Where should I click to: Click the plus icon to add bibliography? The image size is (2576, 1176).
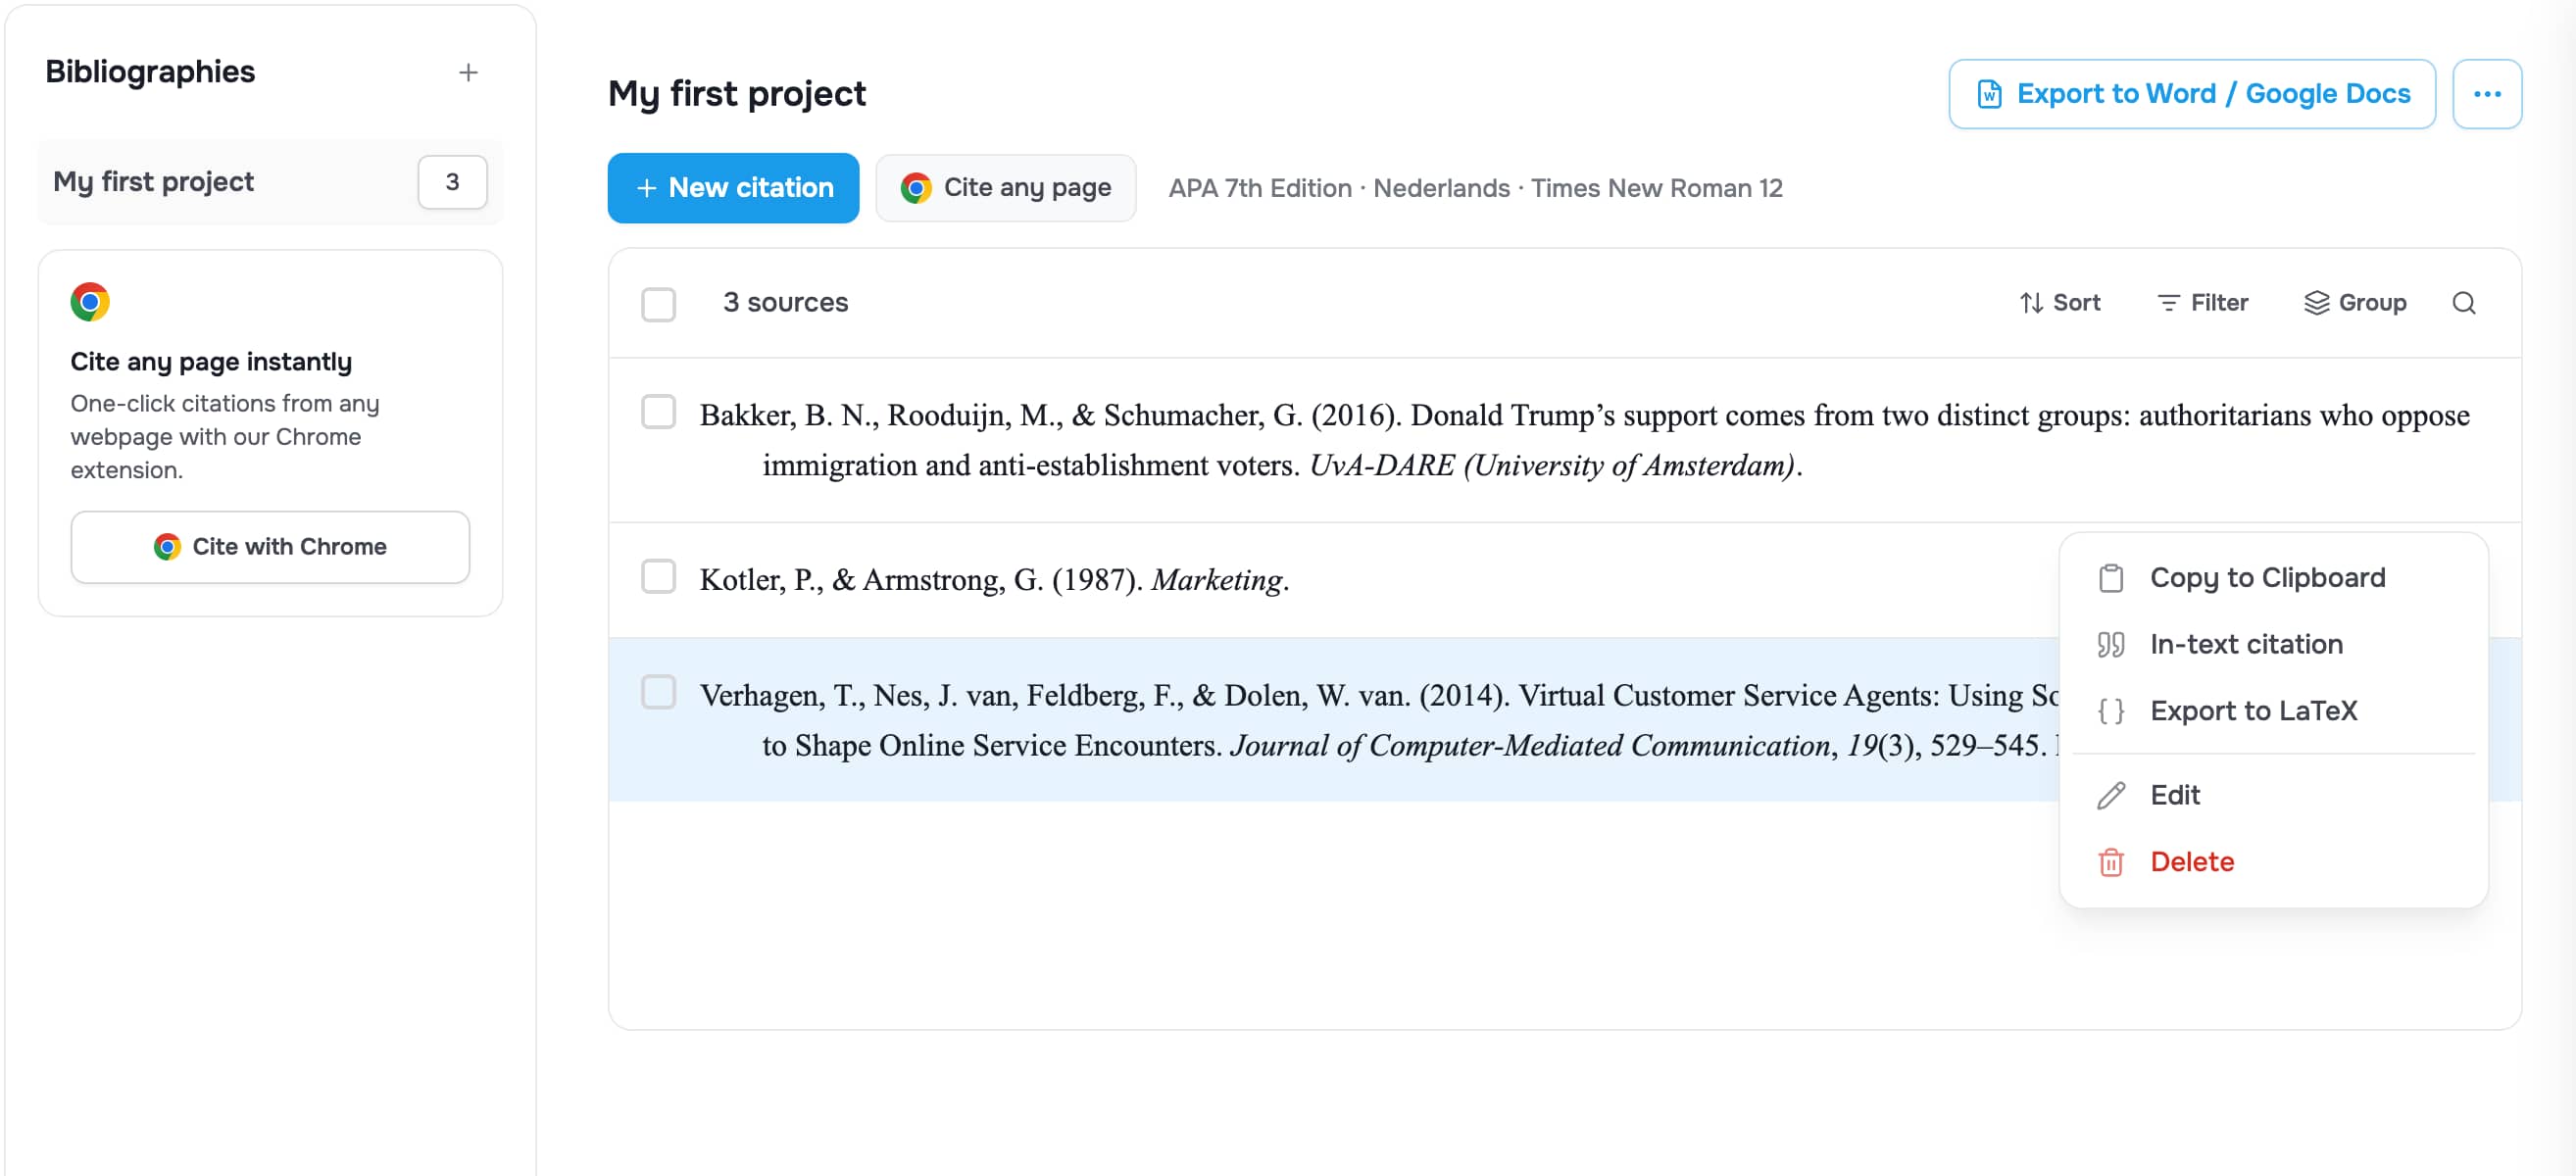coord(468,72)
